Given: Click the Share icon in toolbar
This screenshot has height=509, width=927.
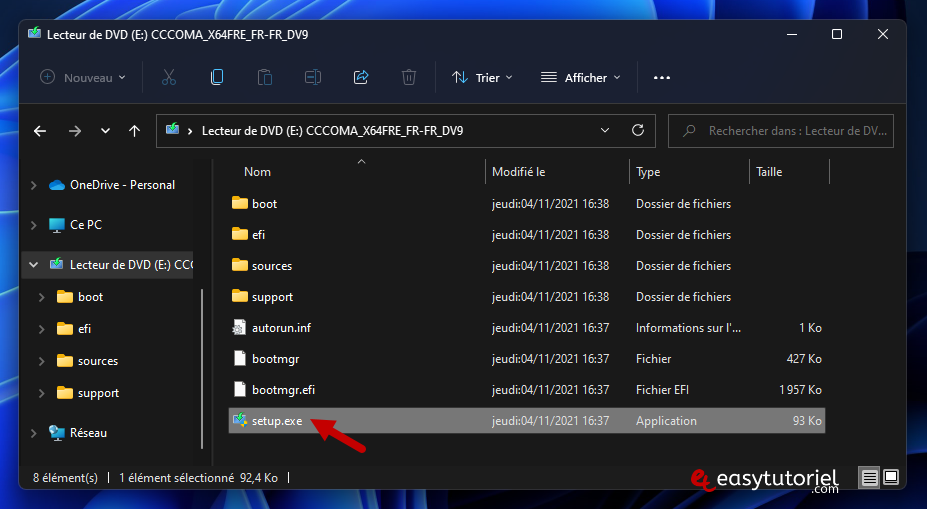Looking at the screenshot, I should pyautogui.click(x=361, y=77).
